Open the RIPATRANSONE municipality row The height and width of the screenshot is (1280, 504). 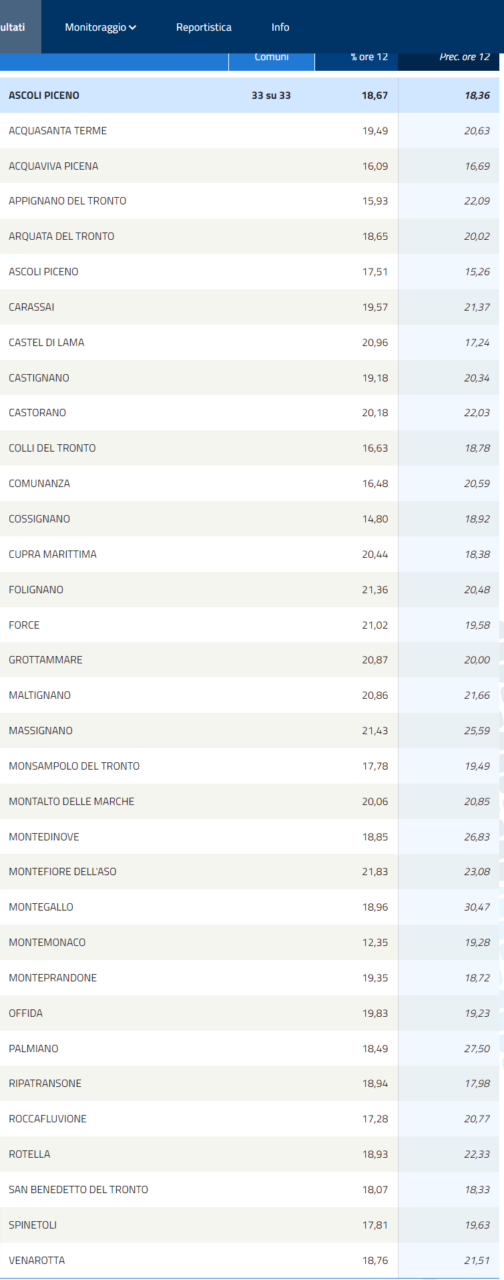point(252,1083)
